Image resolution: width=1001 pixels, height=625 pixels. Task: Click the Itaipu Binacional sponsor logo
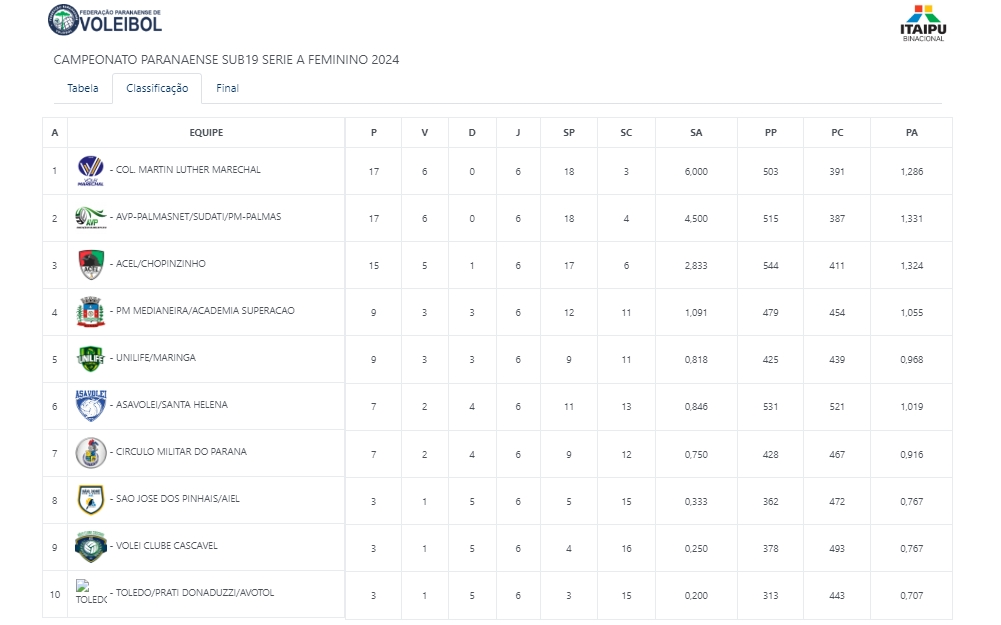pos(922,23)
